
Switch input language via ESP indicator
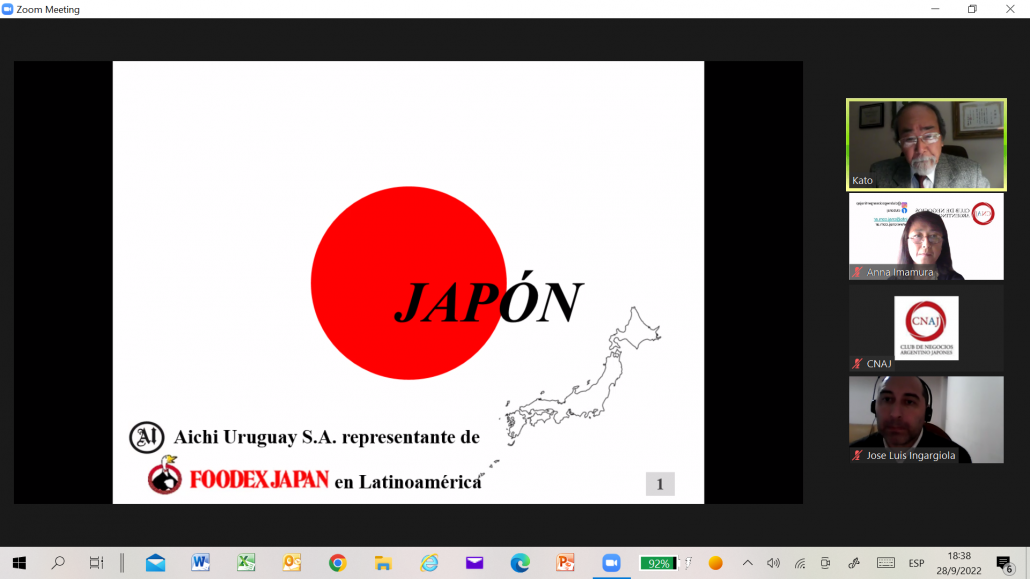[x=916, y=563]
